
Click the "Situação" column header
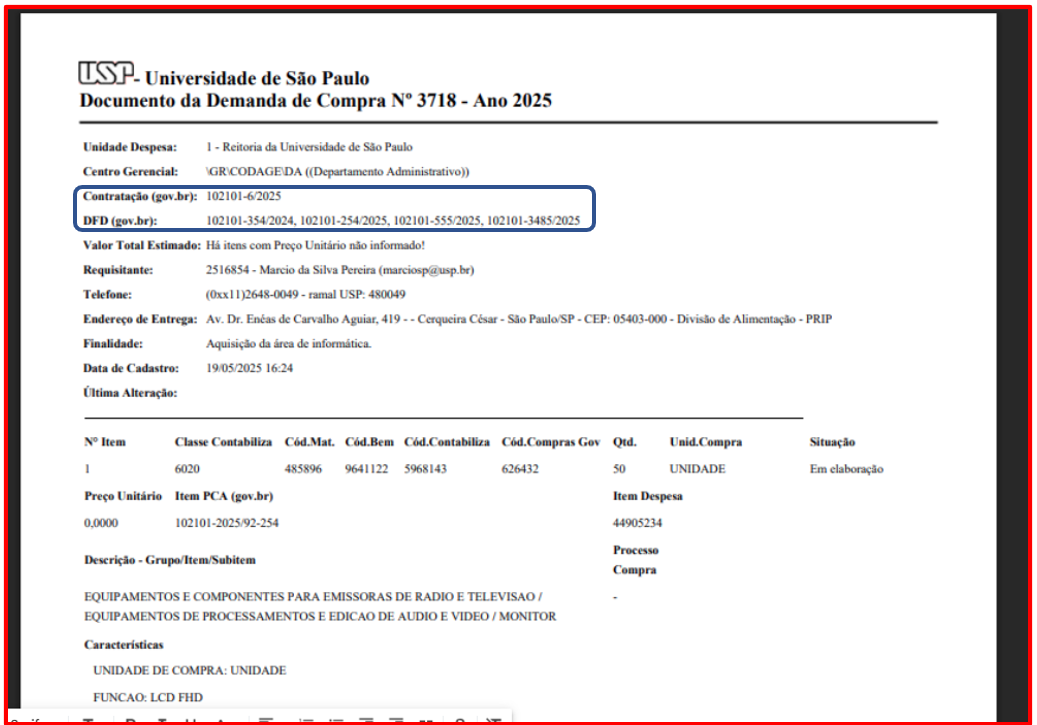point(832,442)
